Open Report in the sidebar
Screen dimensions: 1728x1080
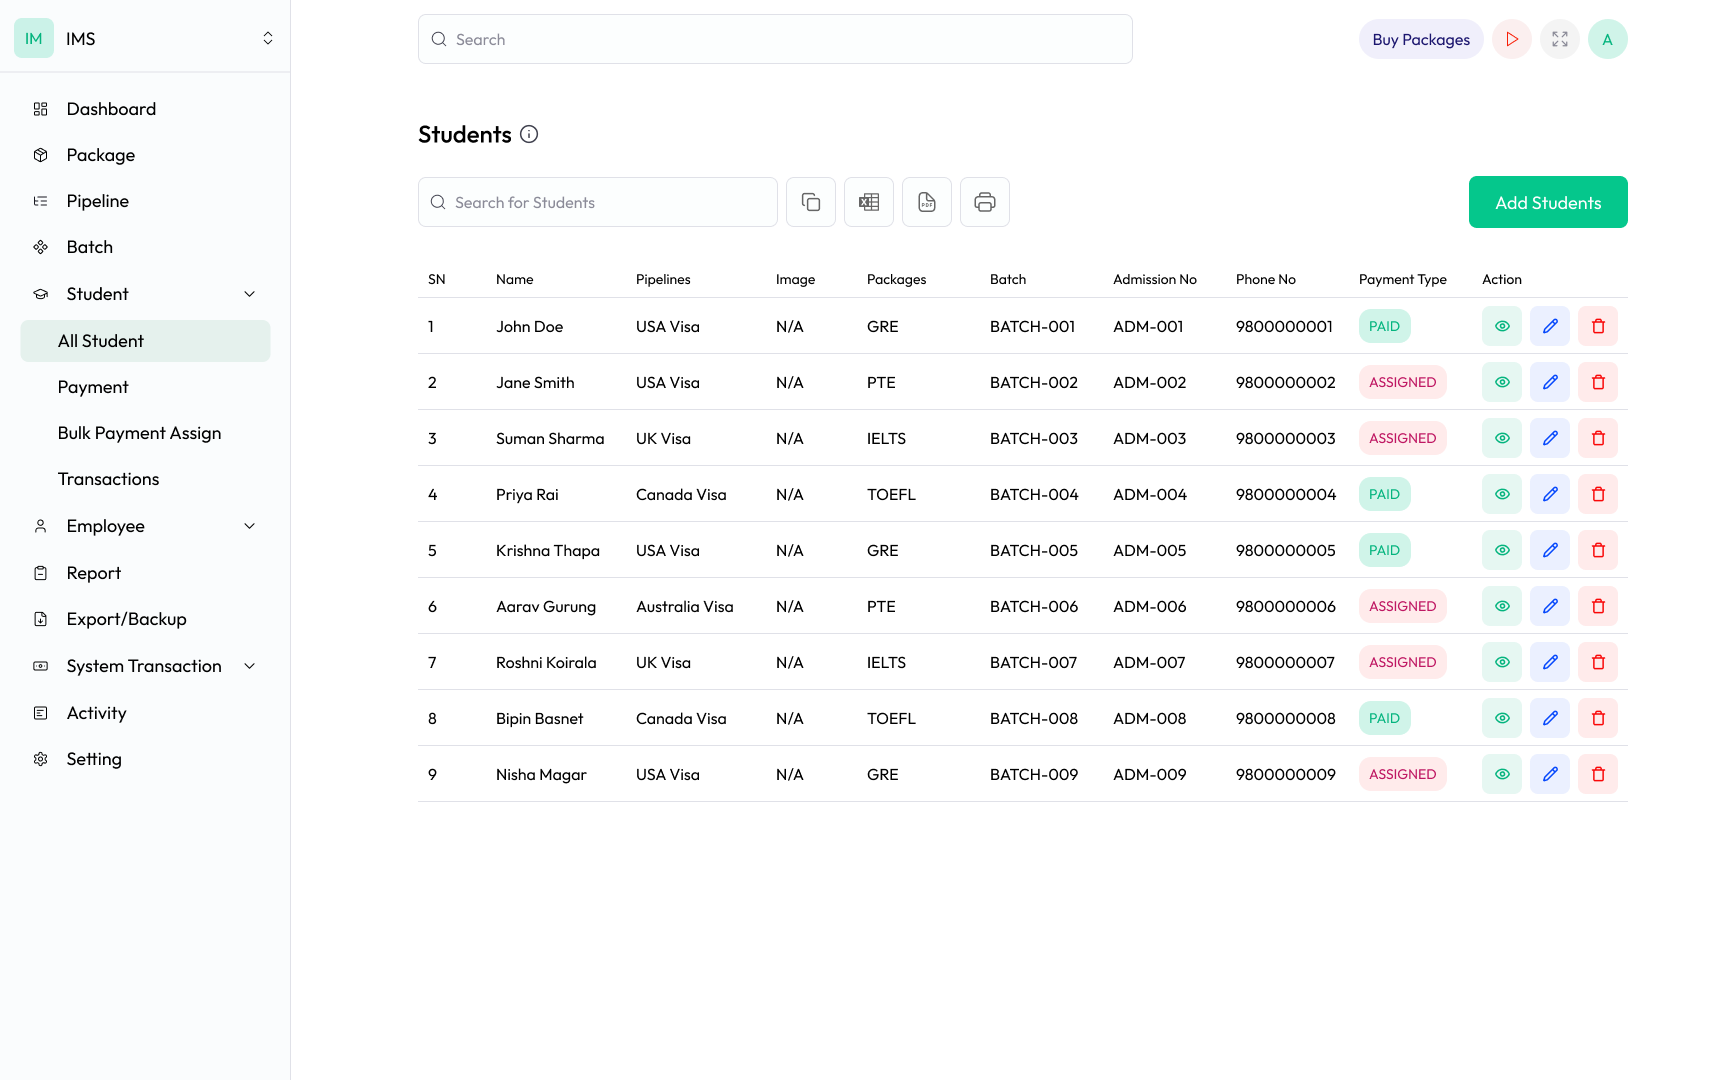(x=145, y=573)
